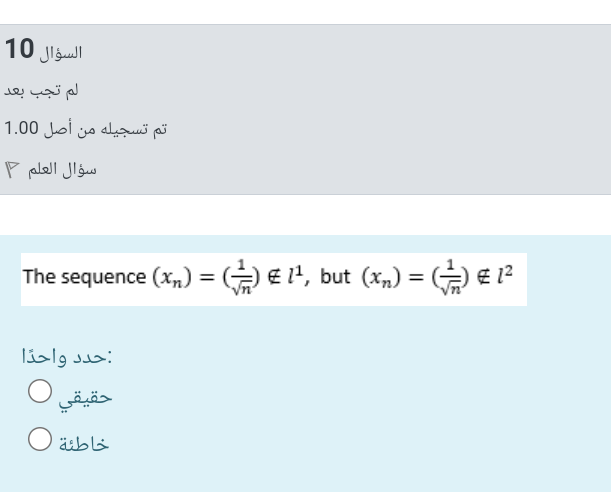The width and height of the screenshot is (611, 504).
Task: Click the first (xₙ) term in formula
Action: coord(172,277)
